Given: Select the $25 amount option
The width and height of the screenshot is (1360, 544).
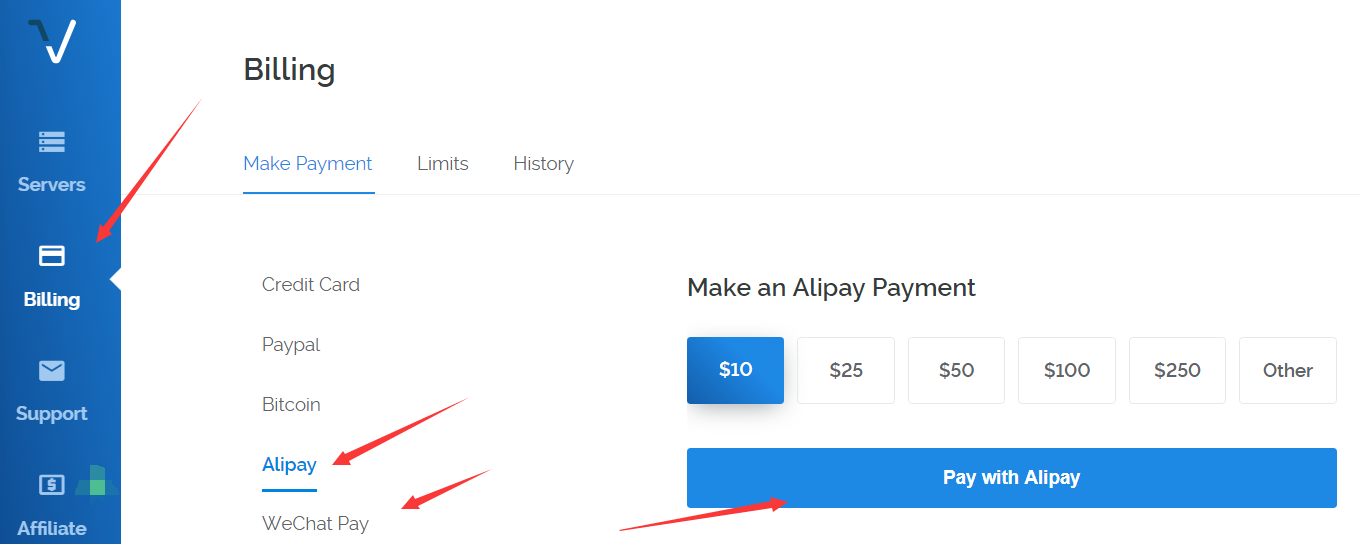Looking at the screenshot, I should [846, 370].
